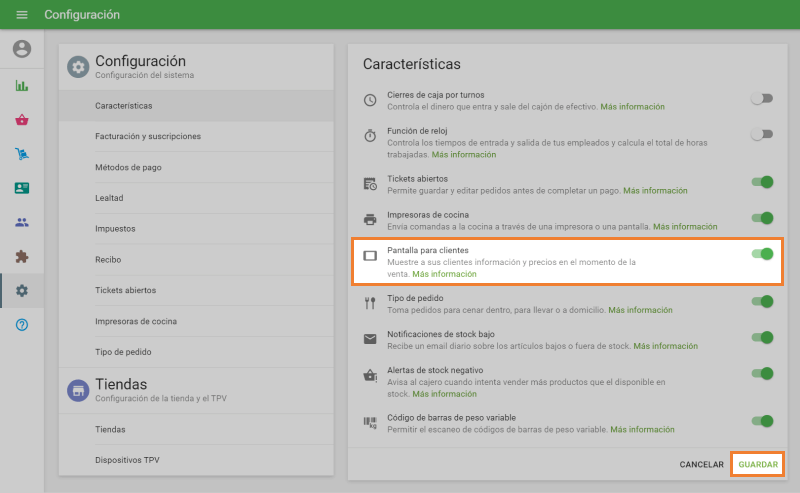
Task: Open the items basket icon in sidebar
Action: (22, 120)
